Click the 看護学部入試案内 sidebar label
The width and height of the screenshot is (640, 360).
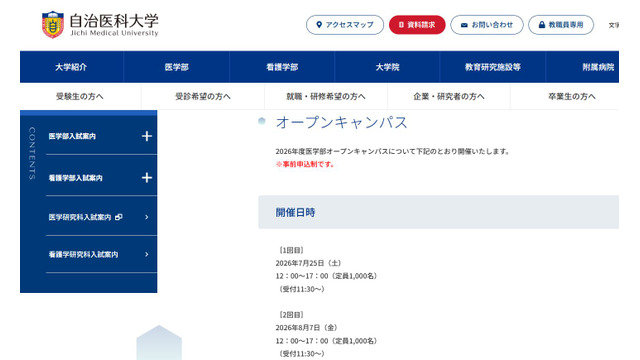point(76,178)
